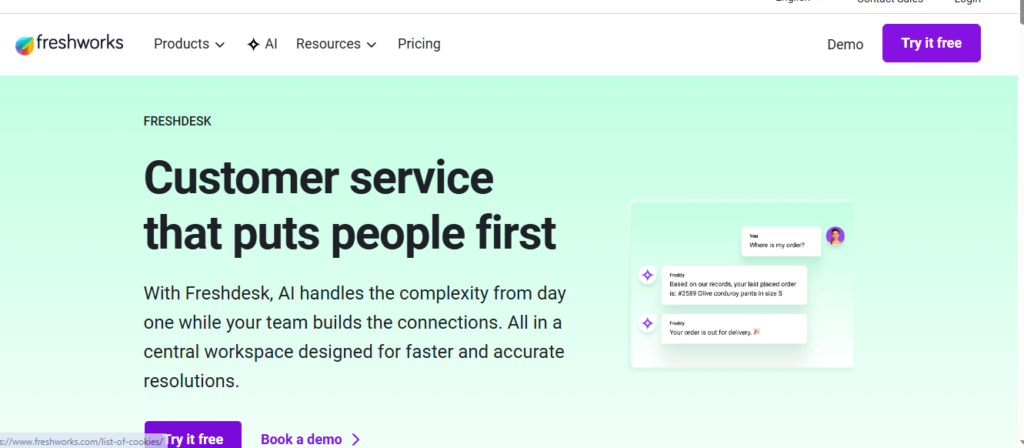Click the header Try it free button

click(x=931, y=43)
